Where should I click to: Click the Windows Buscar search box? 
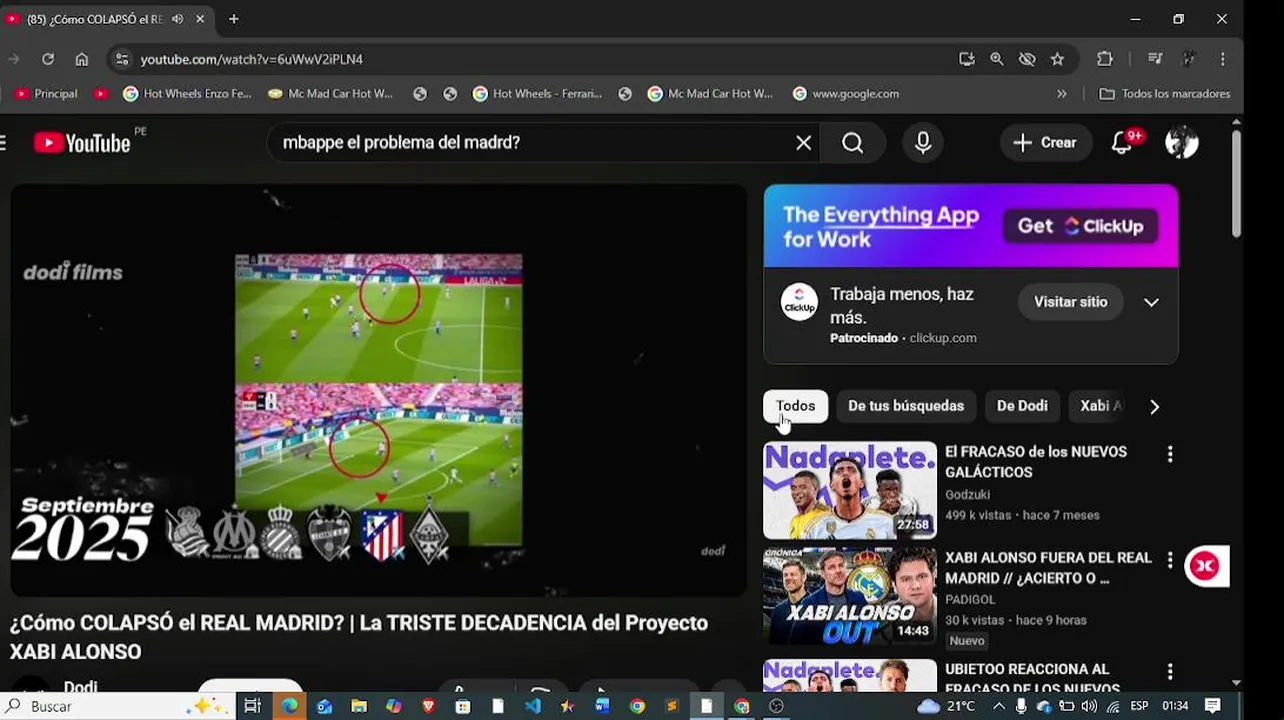[x=116, y=706]
